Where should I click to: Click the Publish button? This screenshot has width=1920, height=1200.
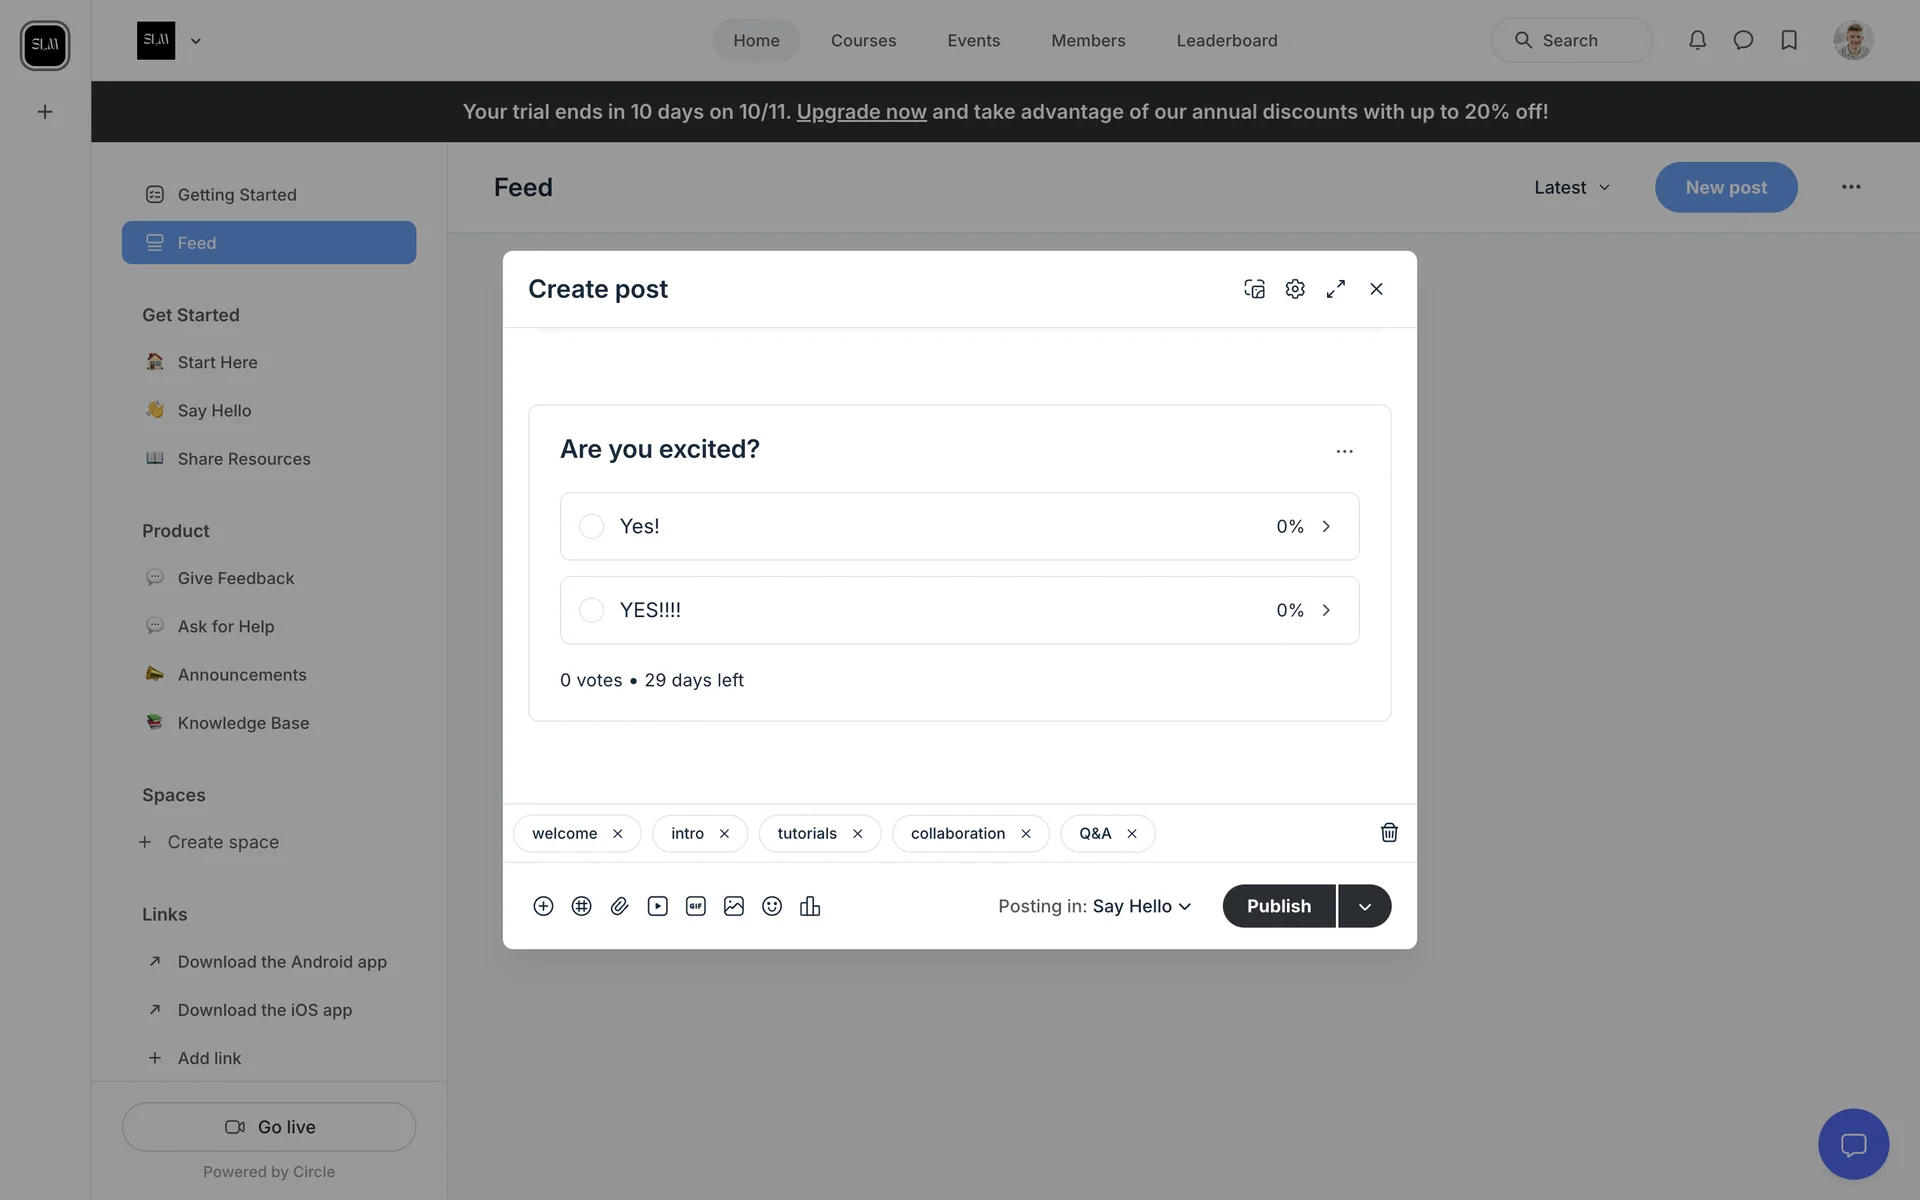point(1278,906)
